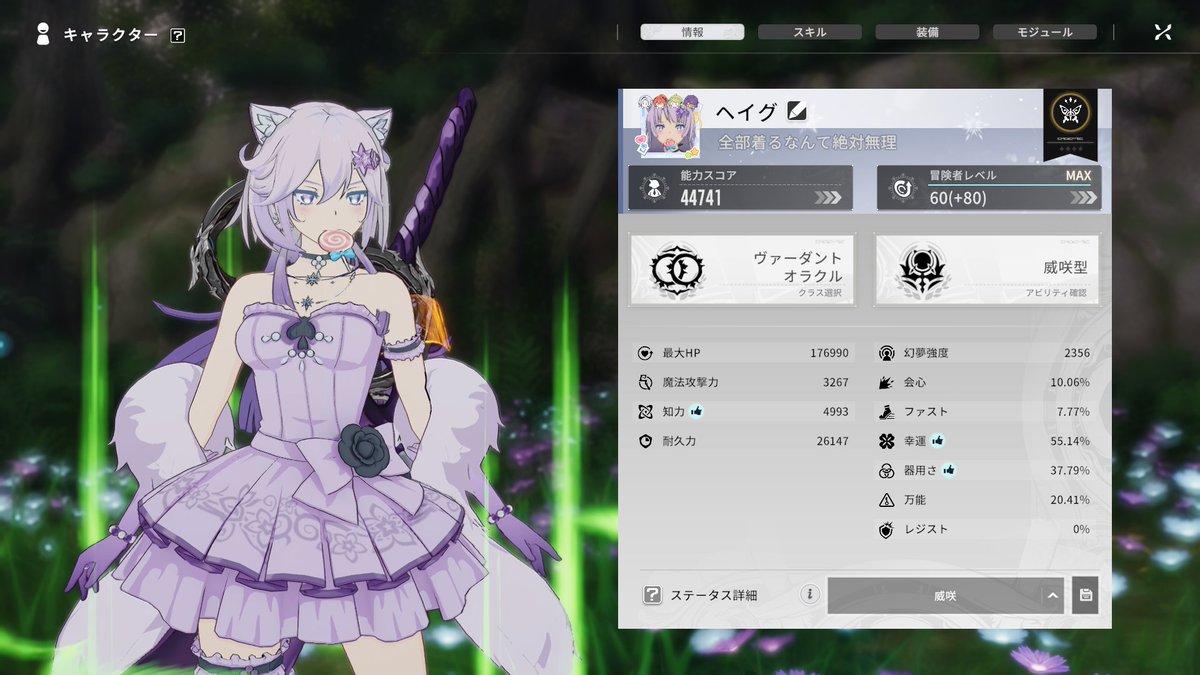Expand 能力スコア triple chevron arrows
Screen dimensions: 1200x675
(828, 197)
